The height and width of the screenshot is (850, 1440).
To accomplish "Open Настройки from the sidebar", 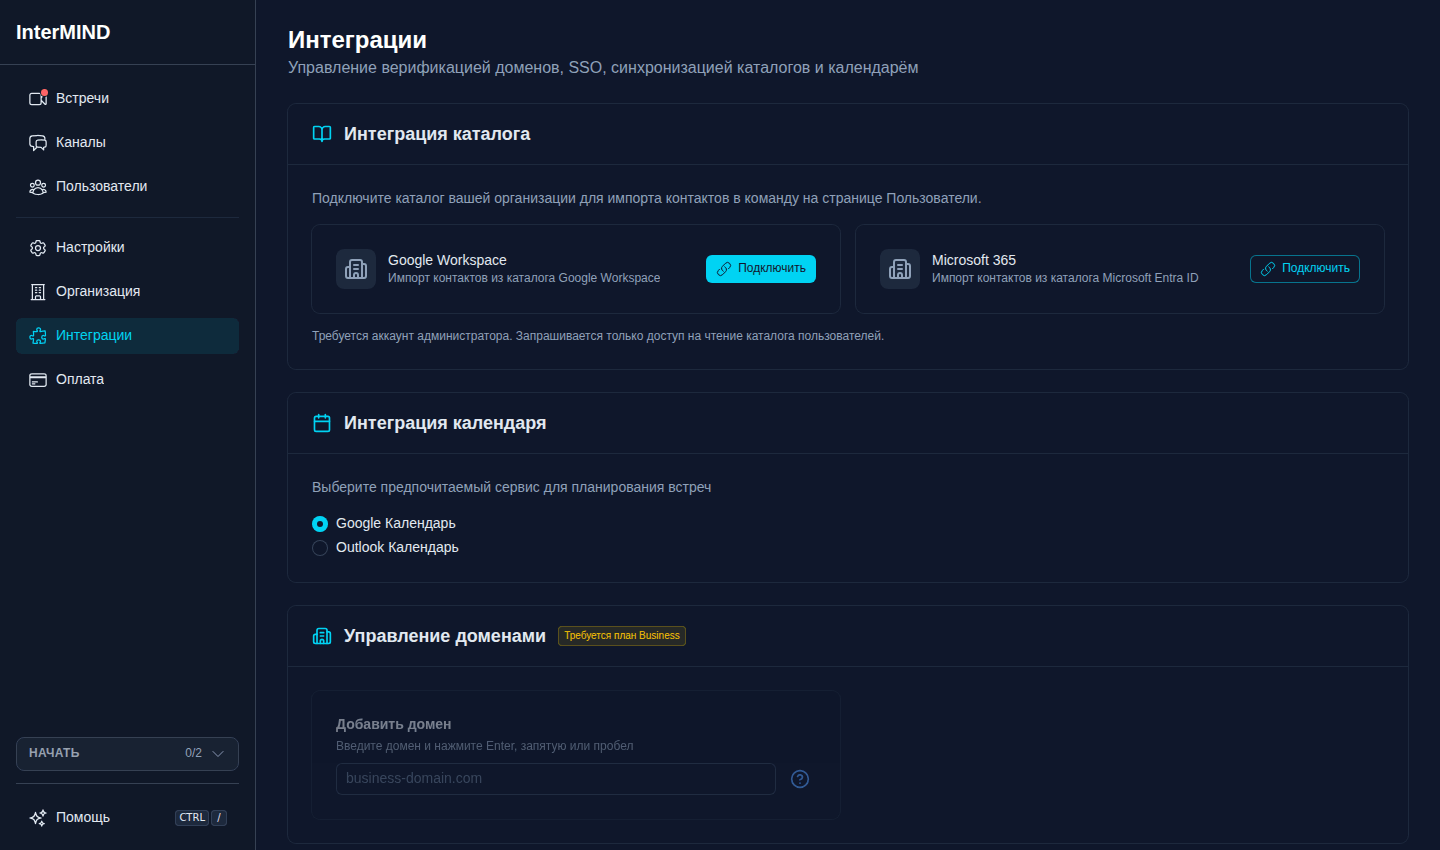I will (x=127, y=247).
